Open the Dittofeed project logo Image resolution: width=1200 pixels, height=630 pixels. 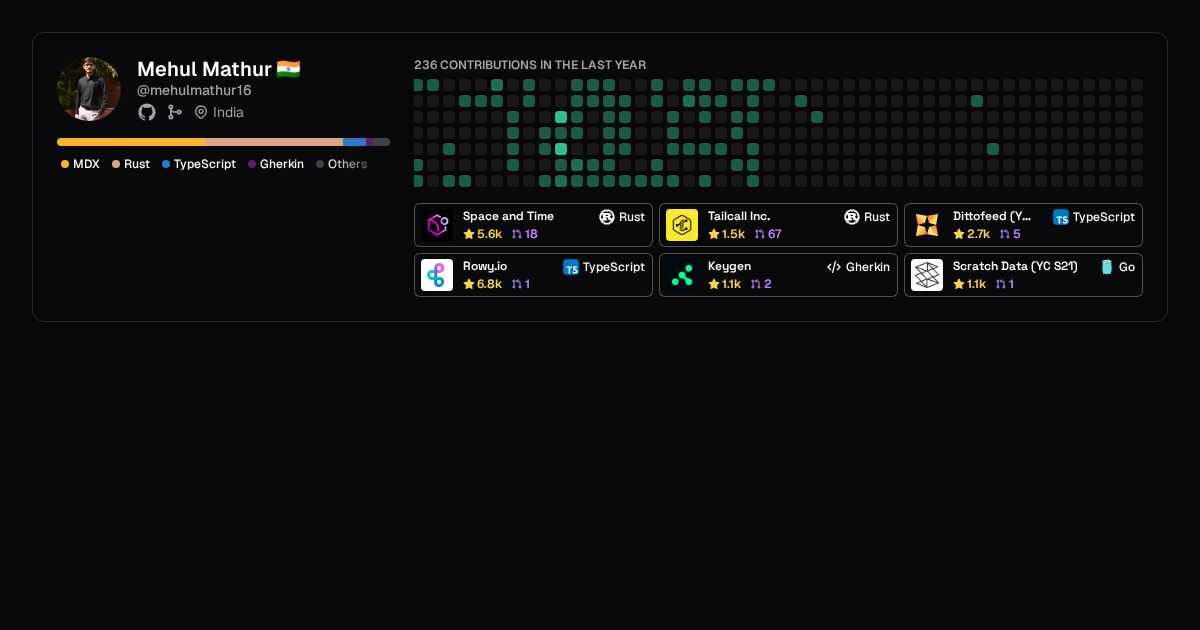click(927, 225)
